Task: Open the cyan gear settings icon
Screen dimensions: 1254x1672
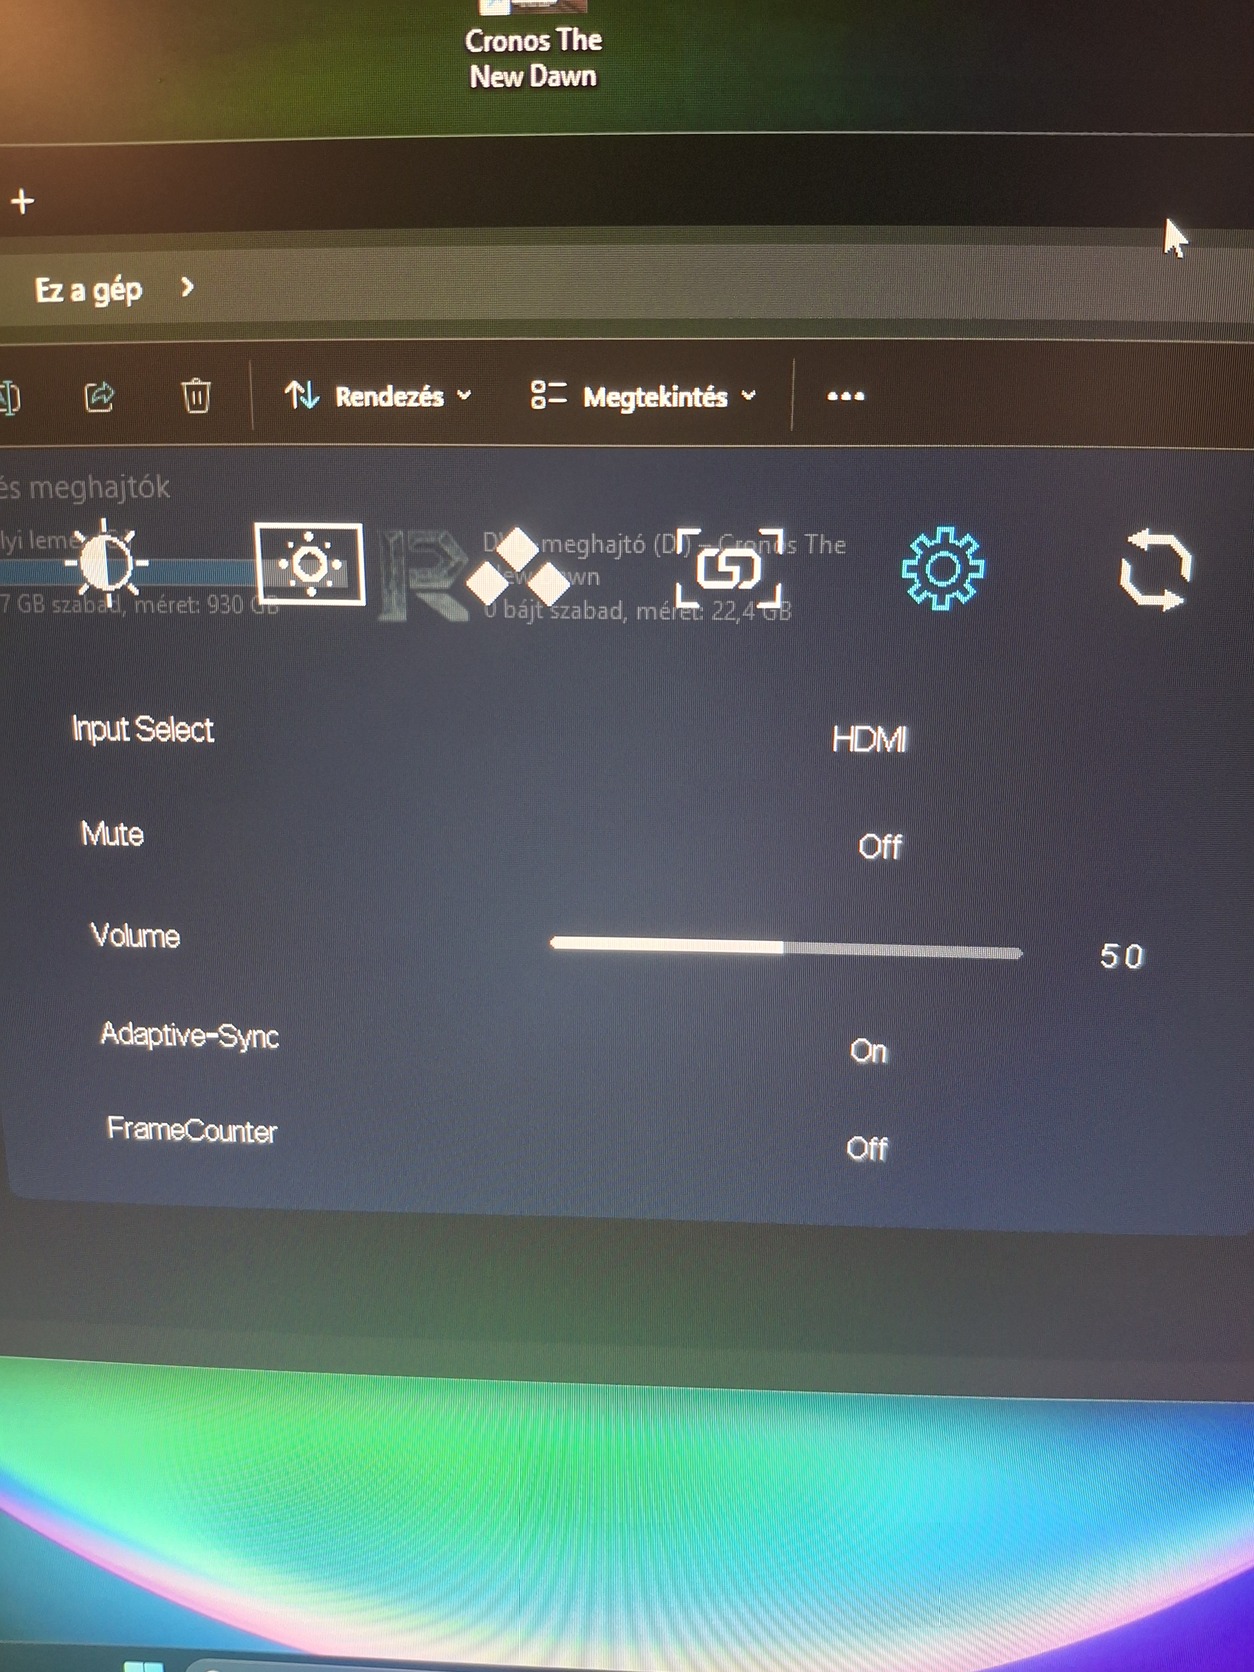Action: pos(942,568)
